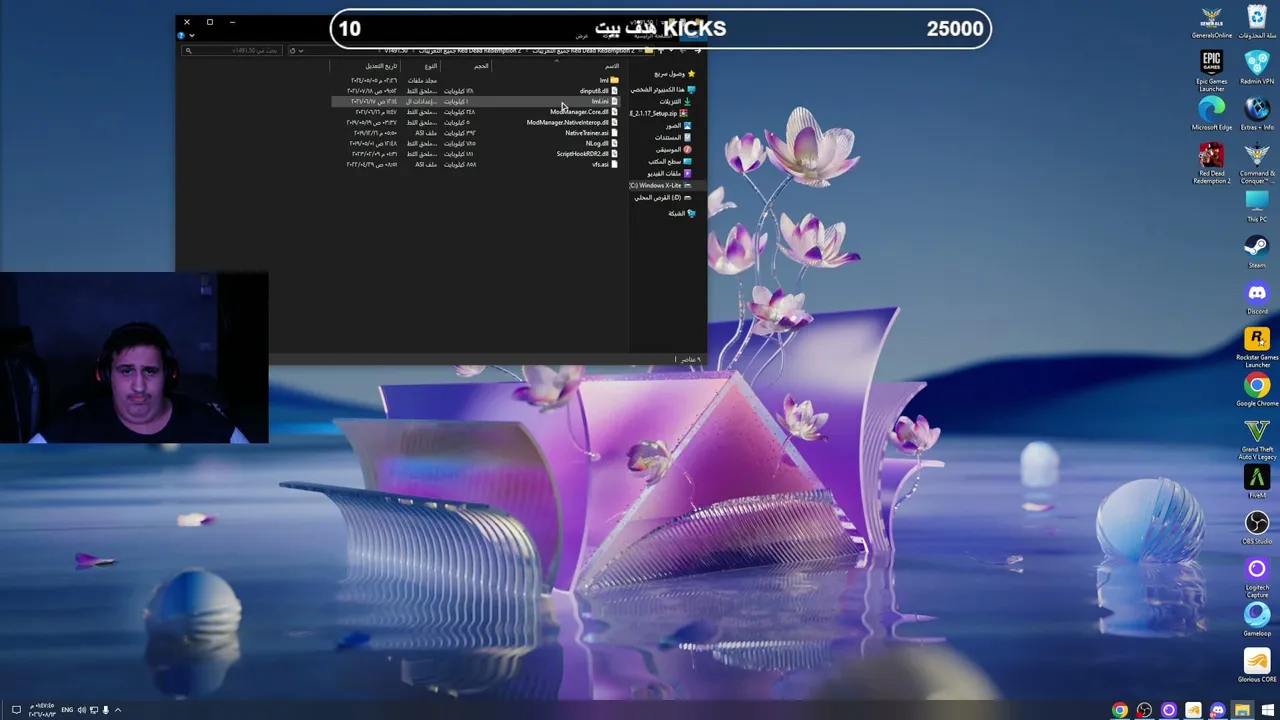Select Command & Conquer desktop icon
This screenshot has width=1280, height=720.
click(x=1257, y=163)
